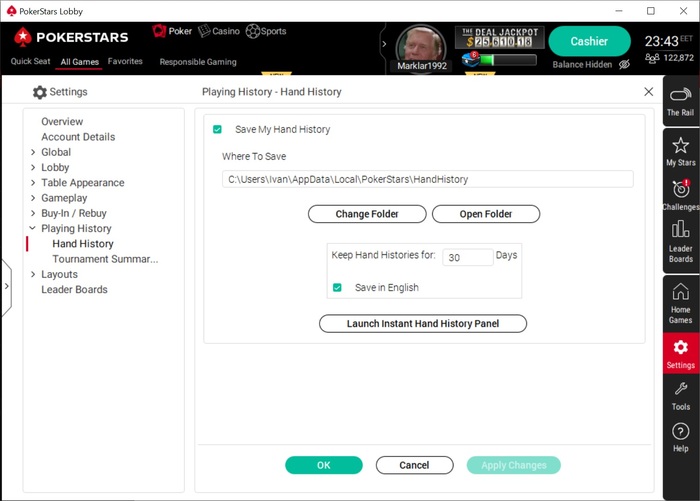This screenshot has width=700, height=501.
Task: Select Overview in settings tree
Action: pos(62,121)
